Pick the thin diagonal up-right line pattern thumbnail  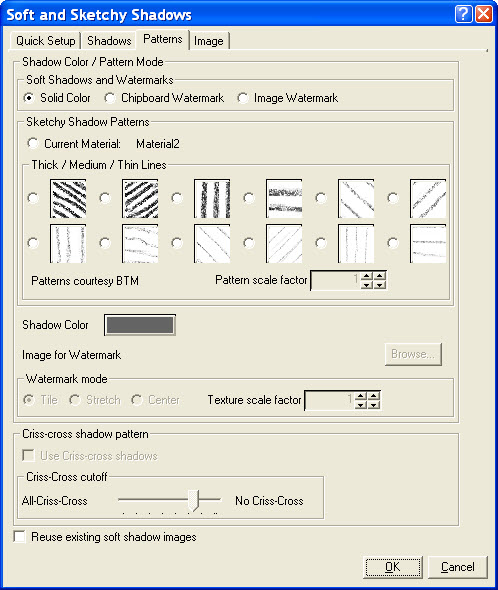tap(284, 244)
